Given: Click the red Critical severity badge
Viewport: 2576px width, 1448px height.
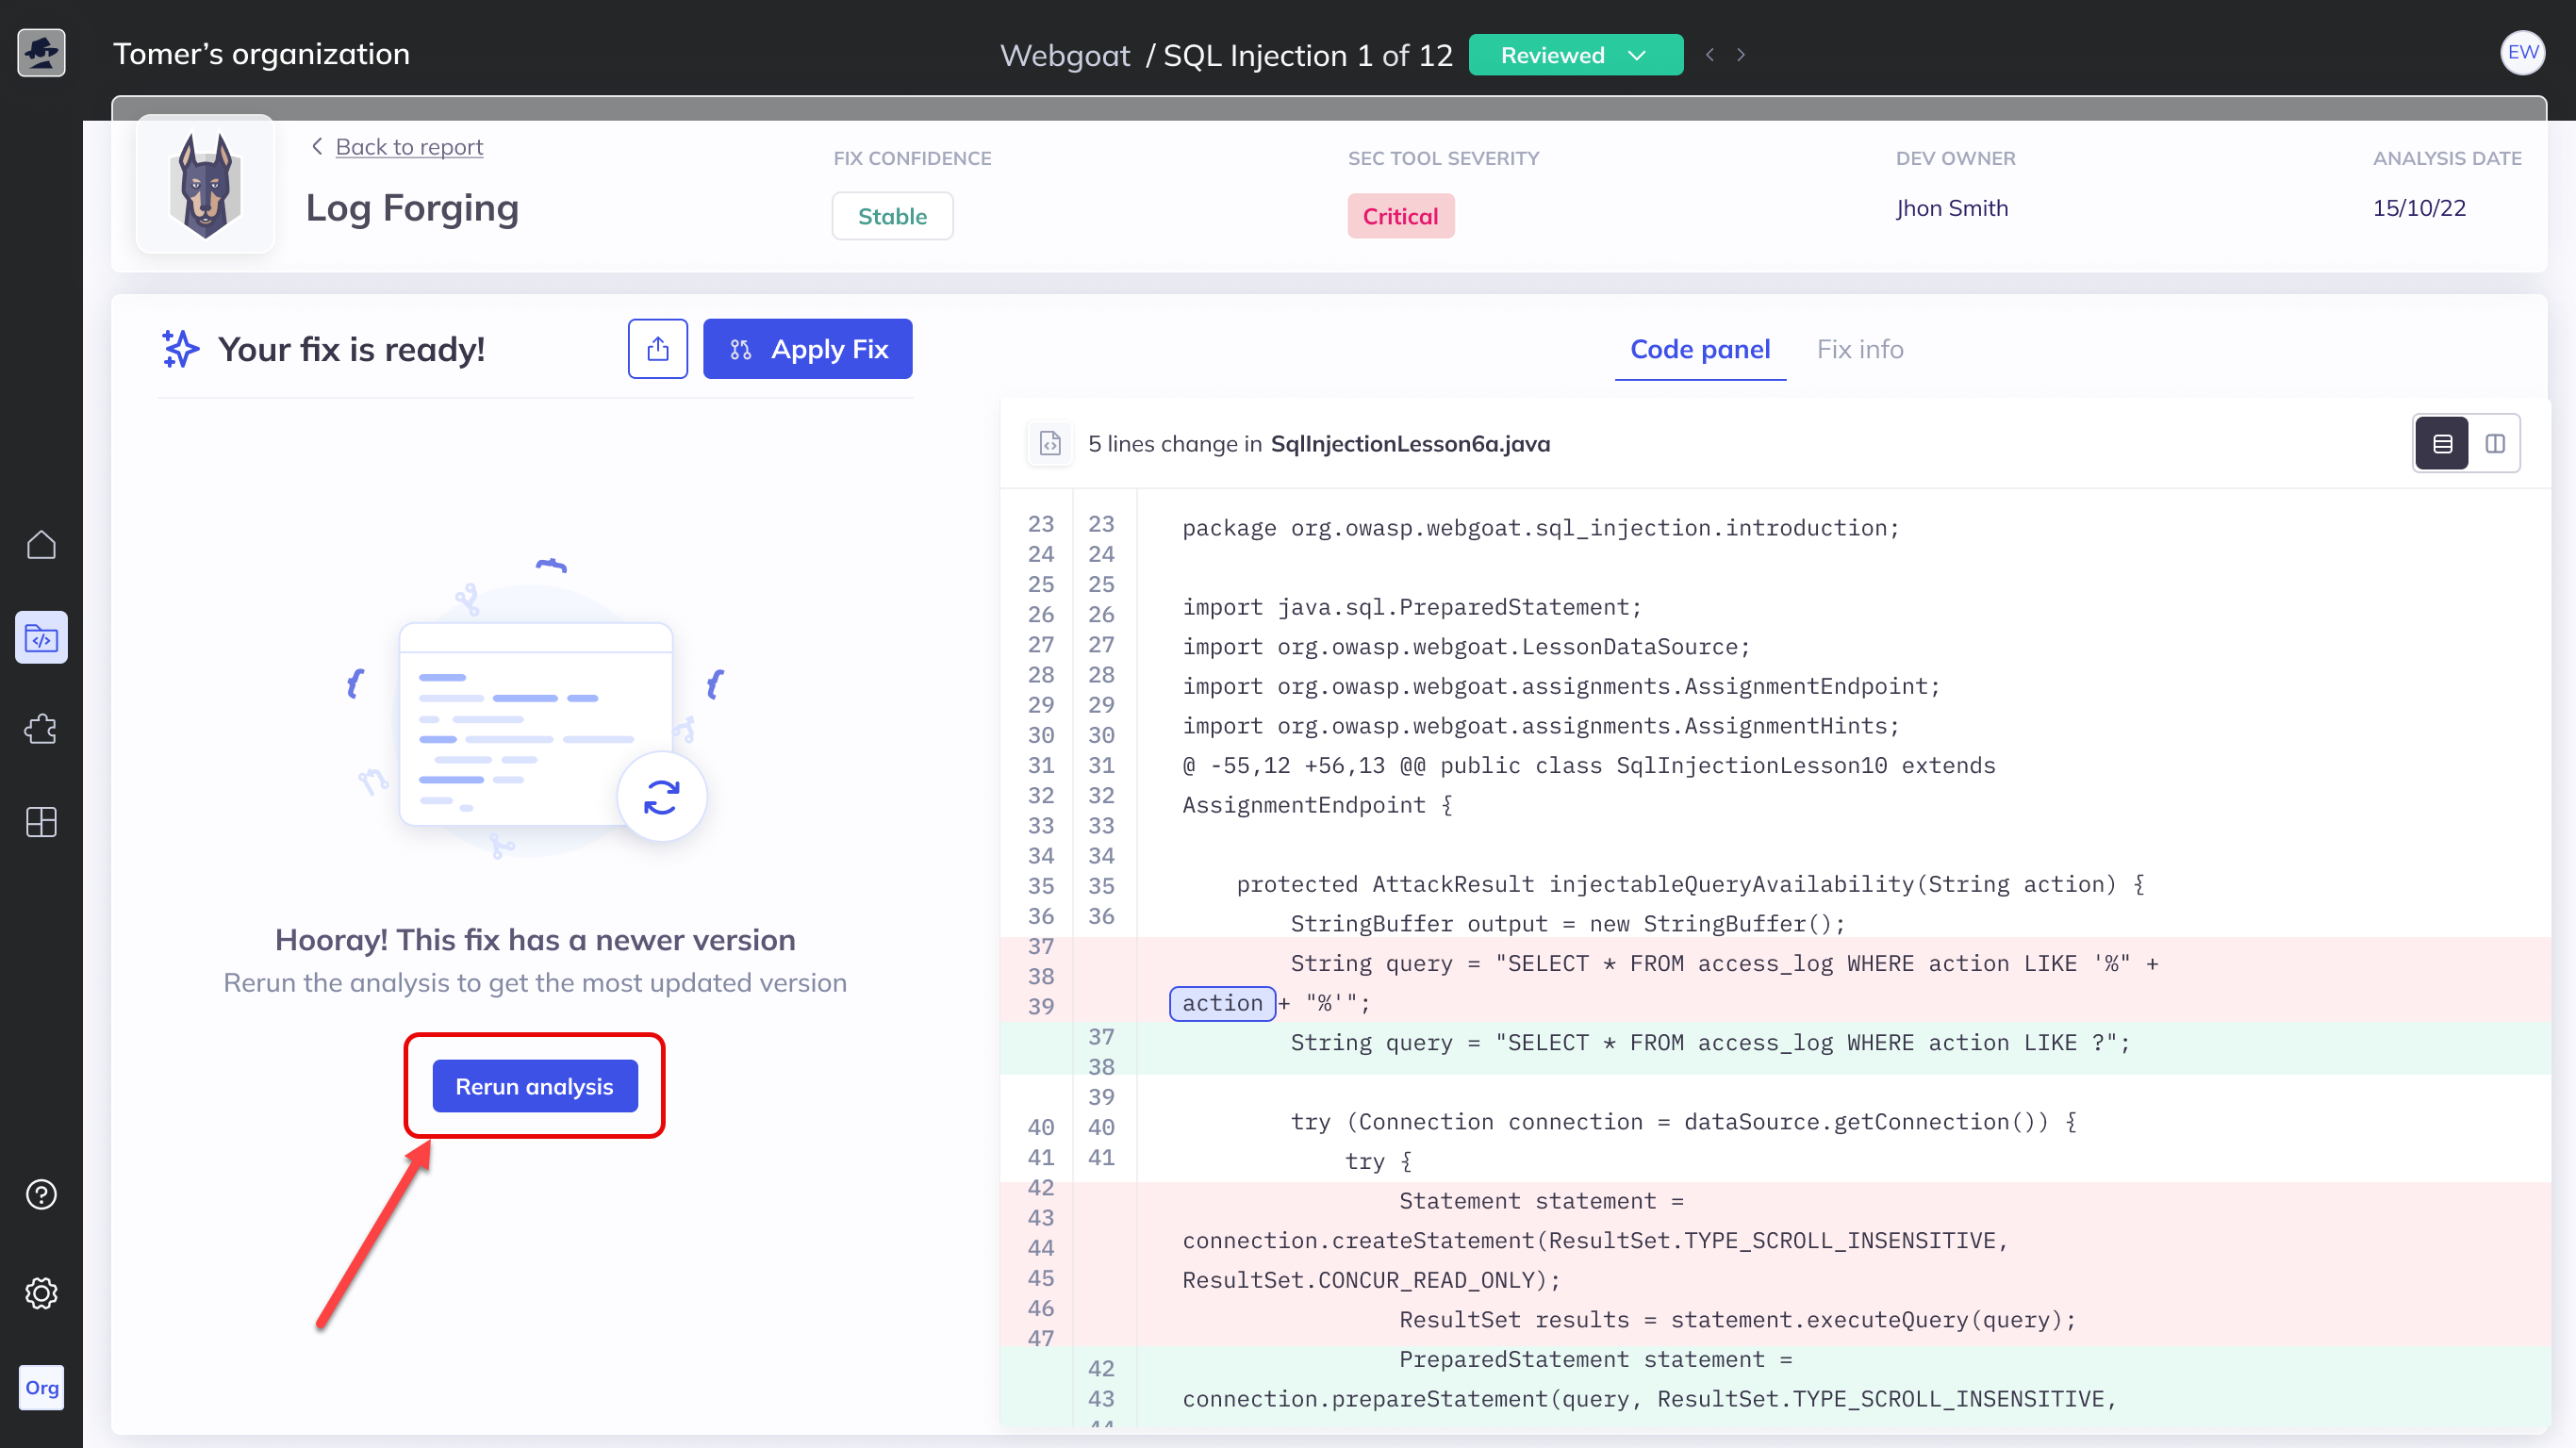Looking at the screenshot, I should click(x=1400, y=216).
